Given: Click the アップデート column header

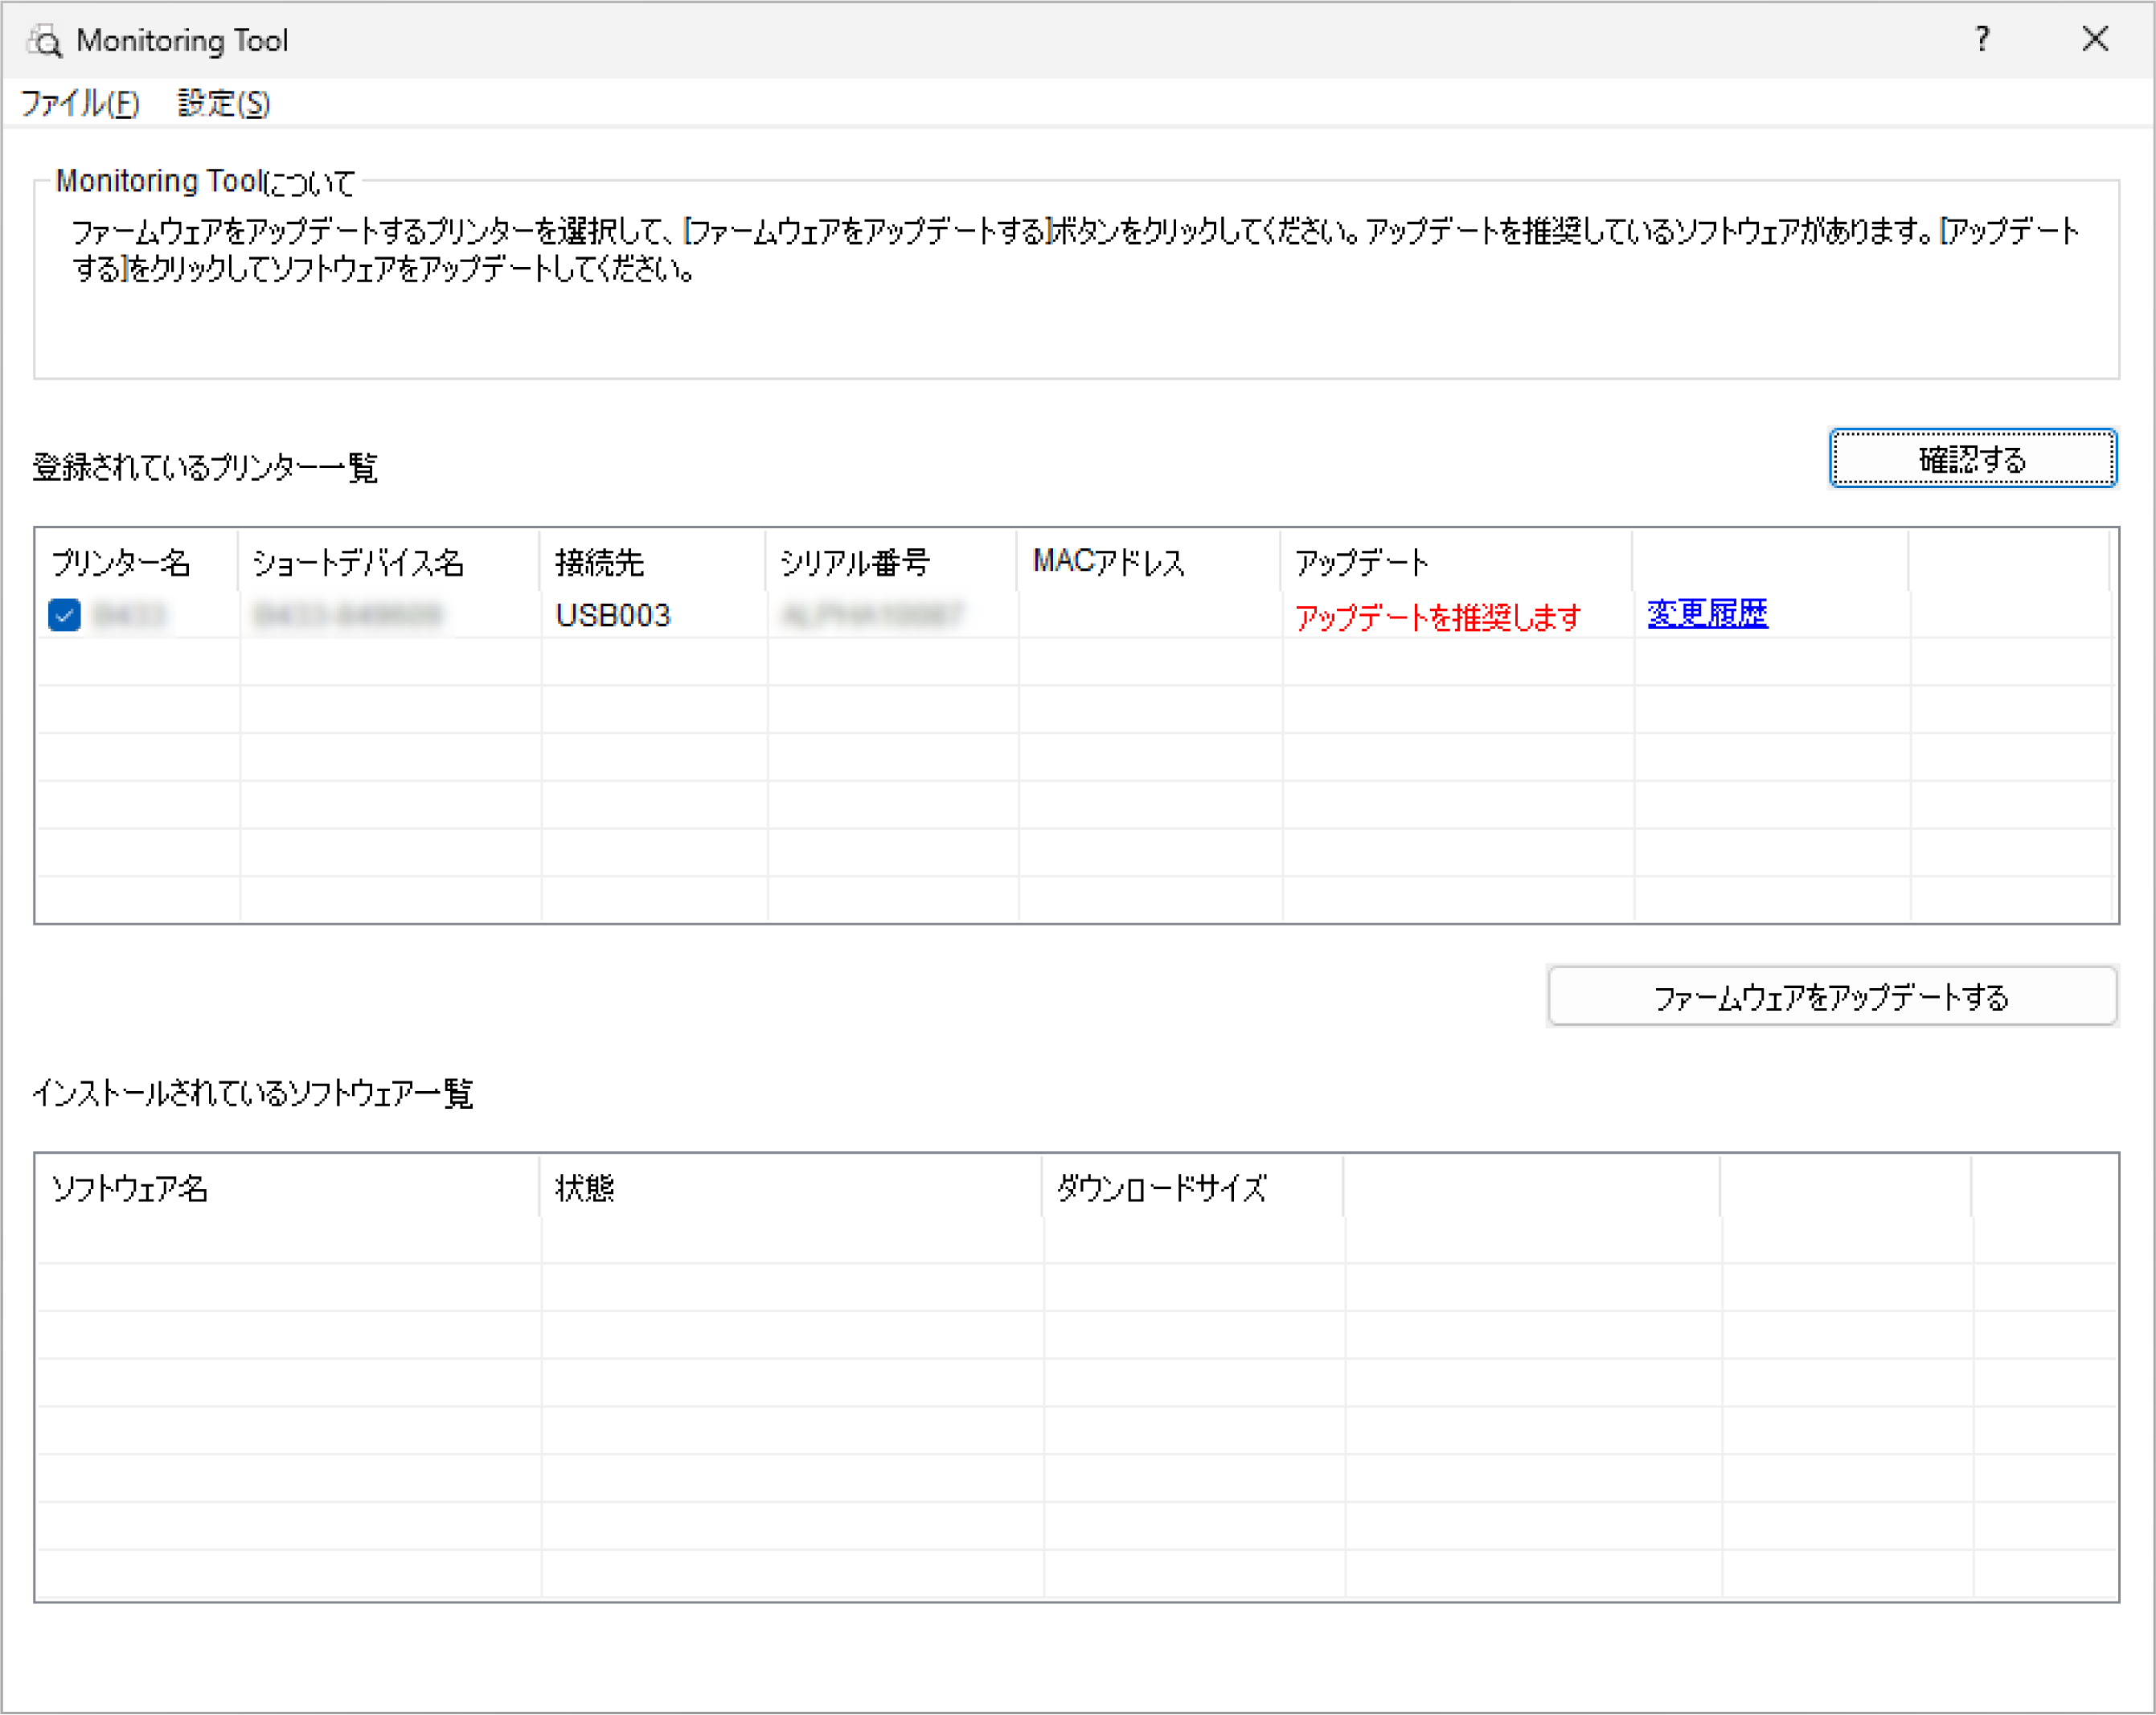Looking at the screenshot, I should [1457, 562].
